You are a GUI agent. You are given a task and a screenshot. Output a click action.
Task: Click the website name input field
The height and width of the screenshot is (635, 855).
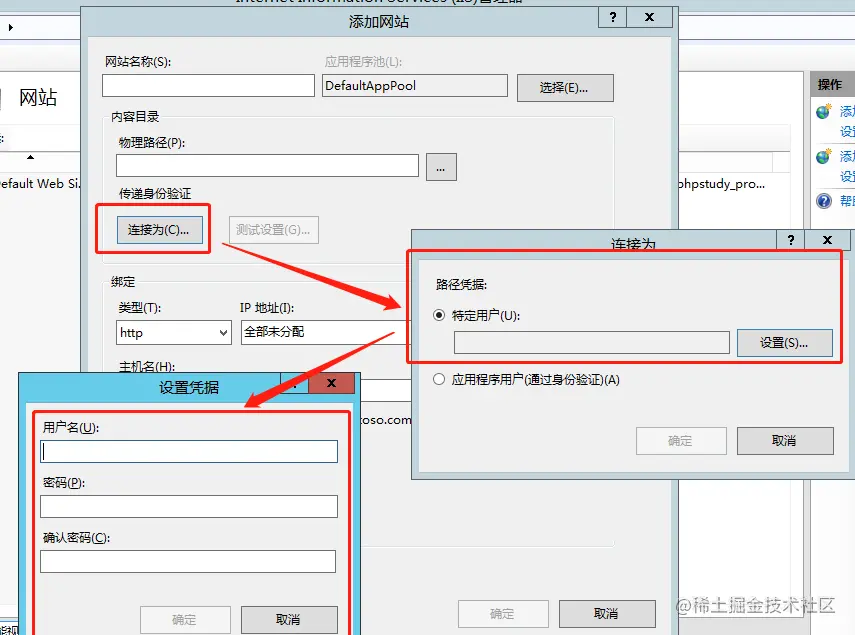pos(208,86)
